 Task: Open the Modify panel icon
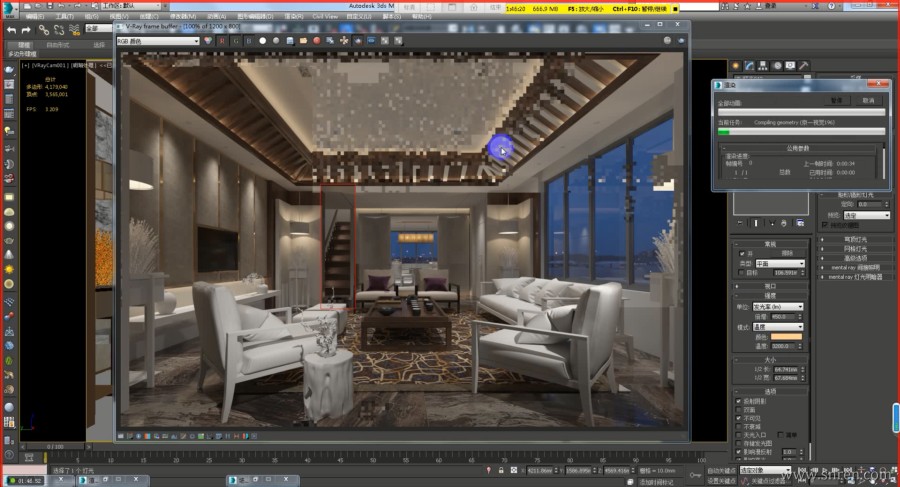point(750,66)
